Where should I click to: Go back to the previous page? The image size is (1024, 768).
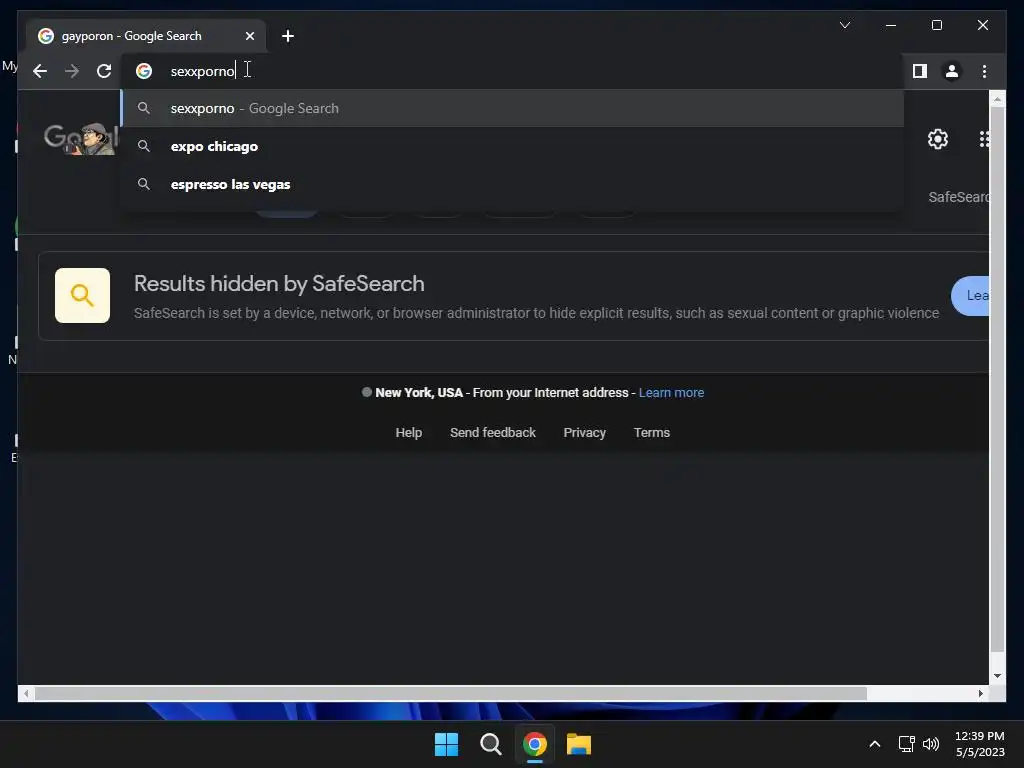click(40, 71)
